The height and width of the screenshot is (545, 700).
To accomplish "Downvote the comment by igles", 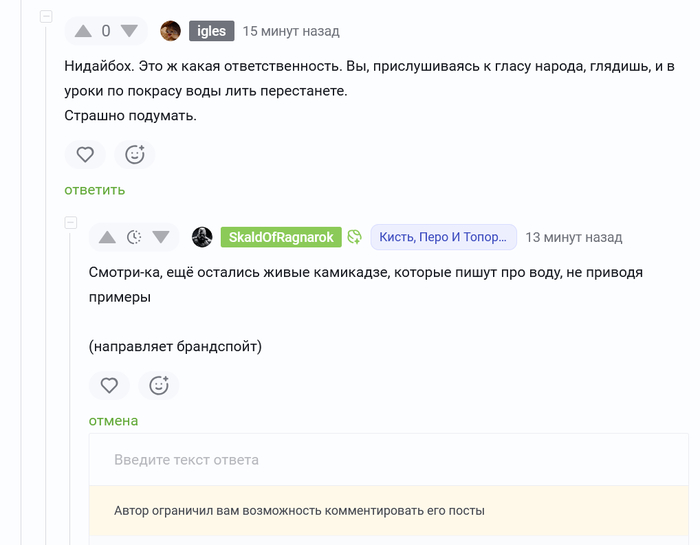I will pyautogui.click(x=128, y=31).
